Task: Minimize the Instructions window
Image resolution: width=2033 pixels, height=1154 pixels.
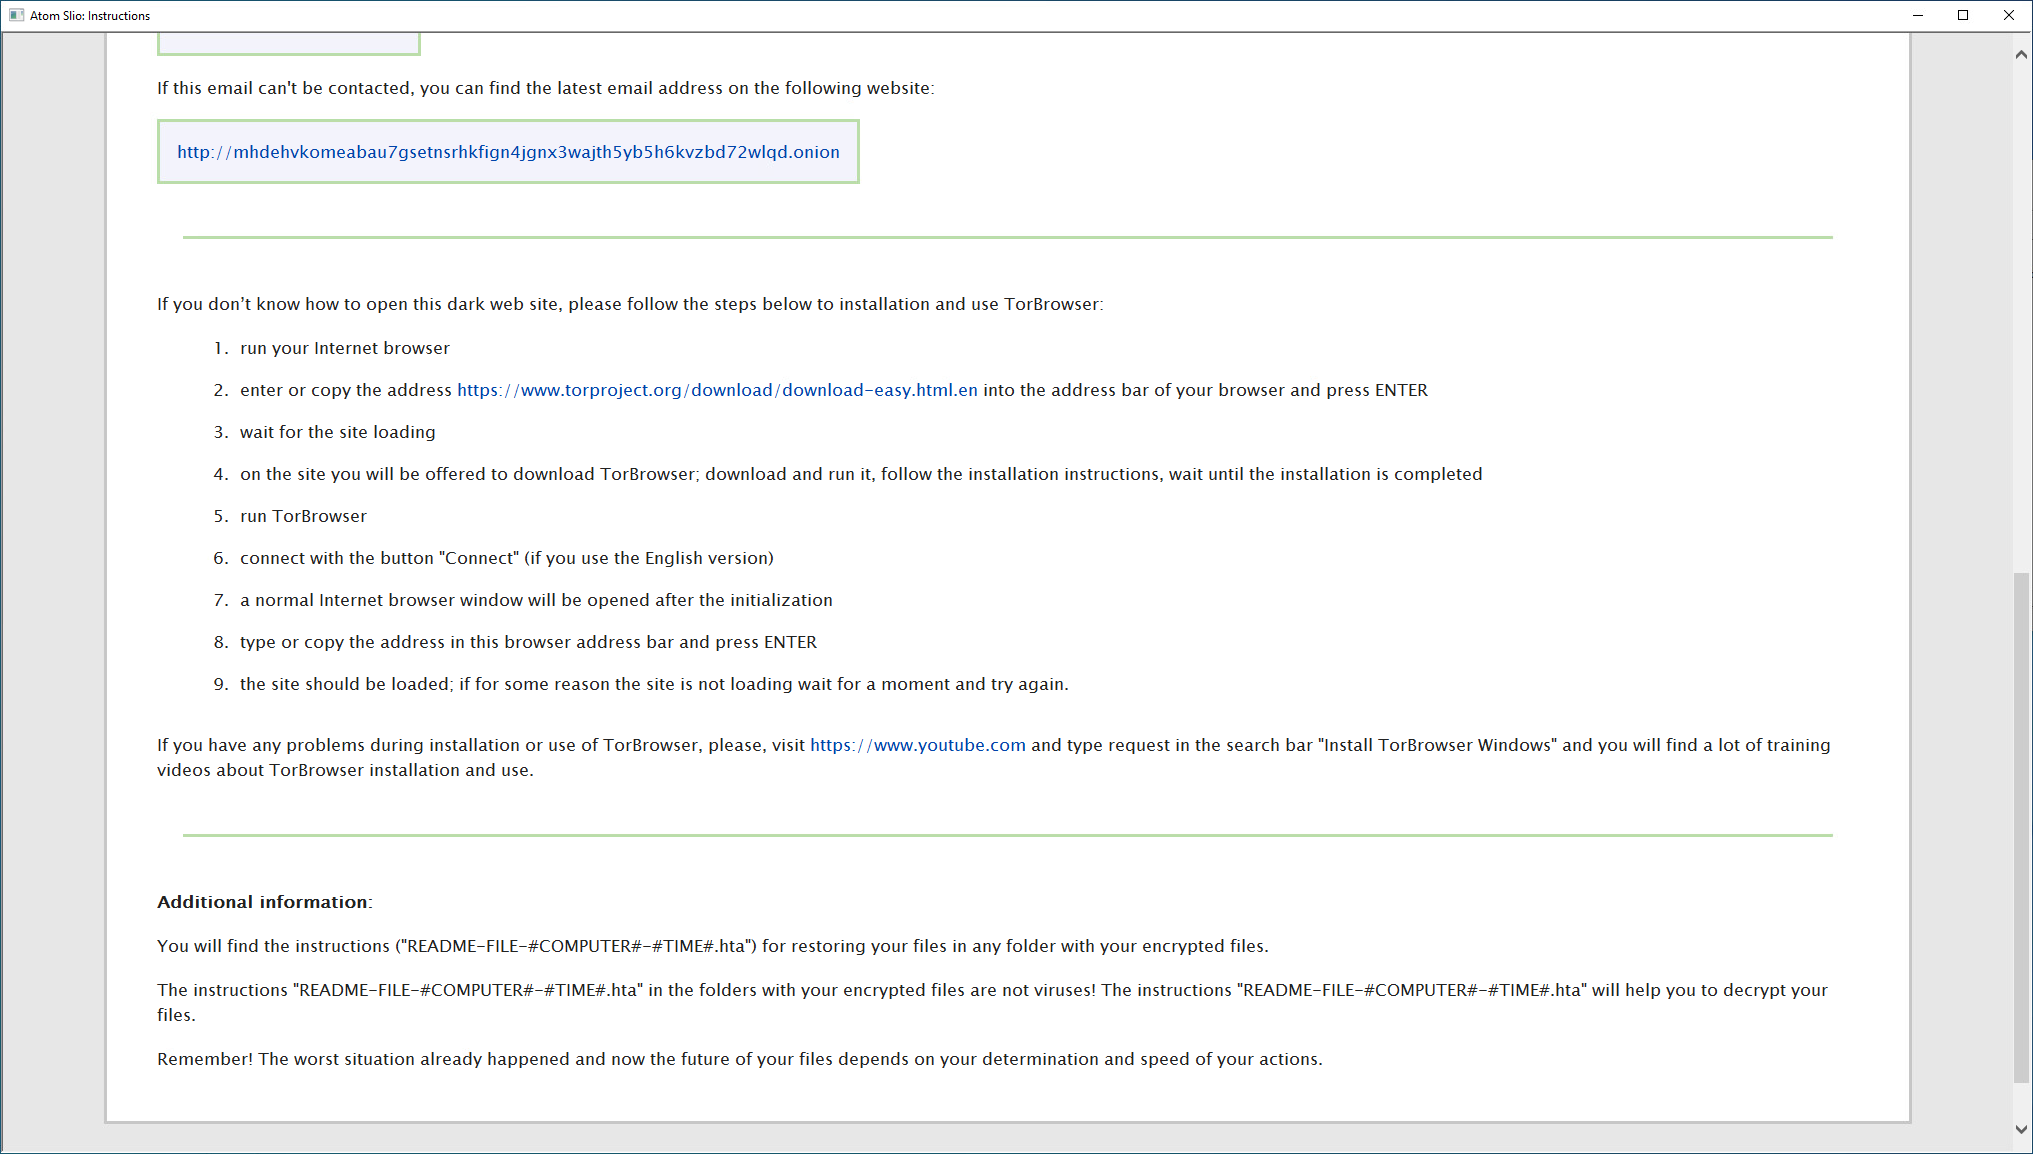Action: click(x=1917, y=15)
